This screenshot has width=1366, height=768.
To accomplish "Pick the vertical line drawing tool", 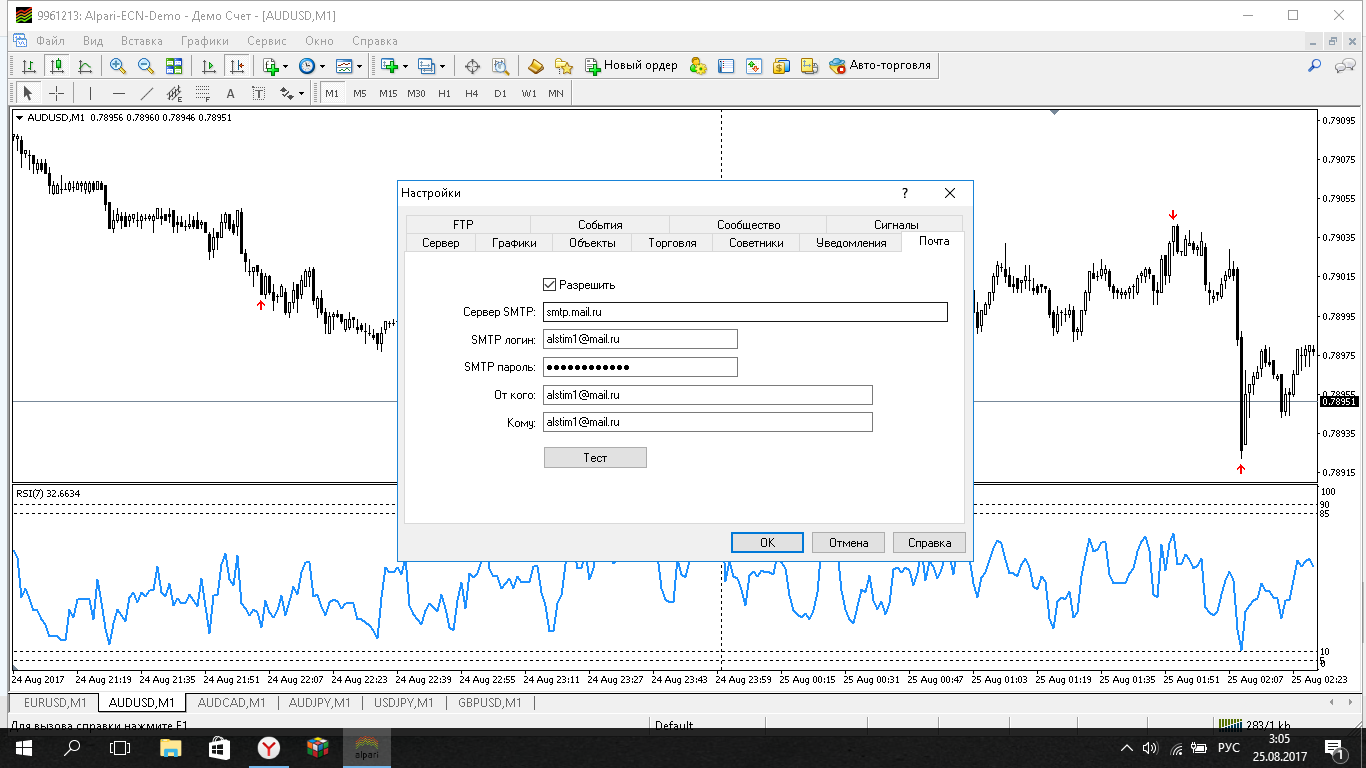I will (90, 93).
